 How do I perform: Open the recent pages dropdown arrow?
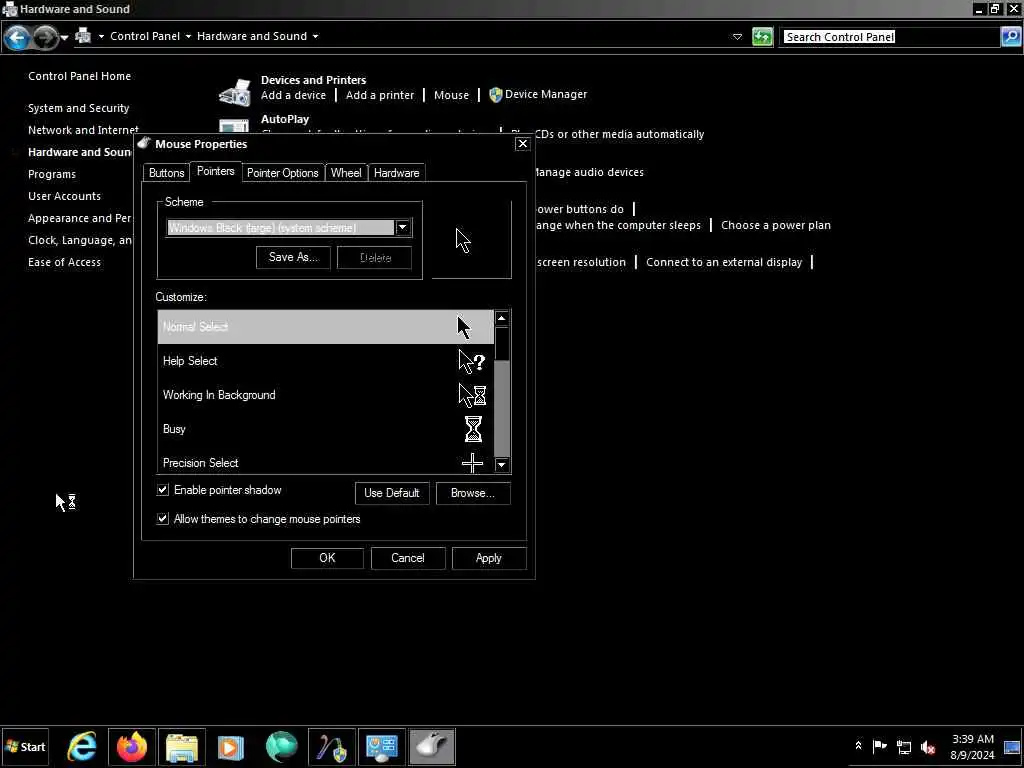click(64, 37)
